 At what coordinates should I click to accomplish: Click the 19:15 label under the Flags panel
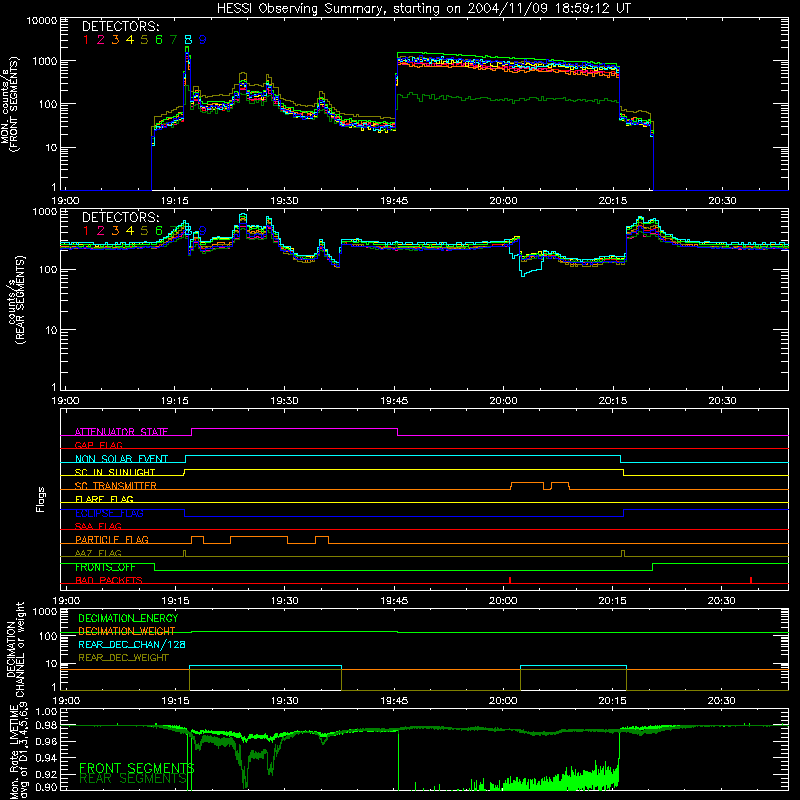pos(175,601)
